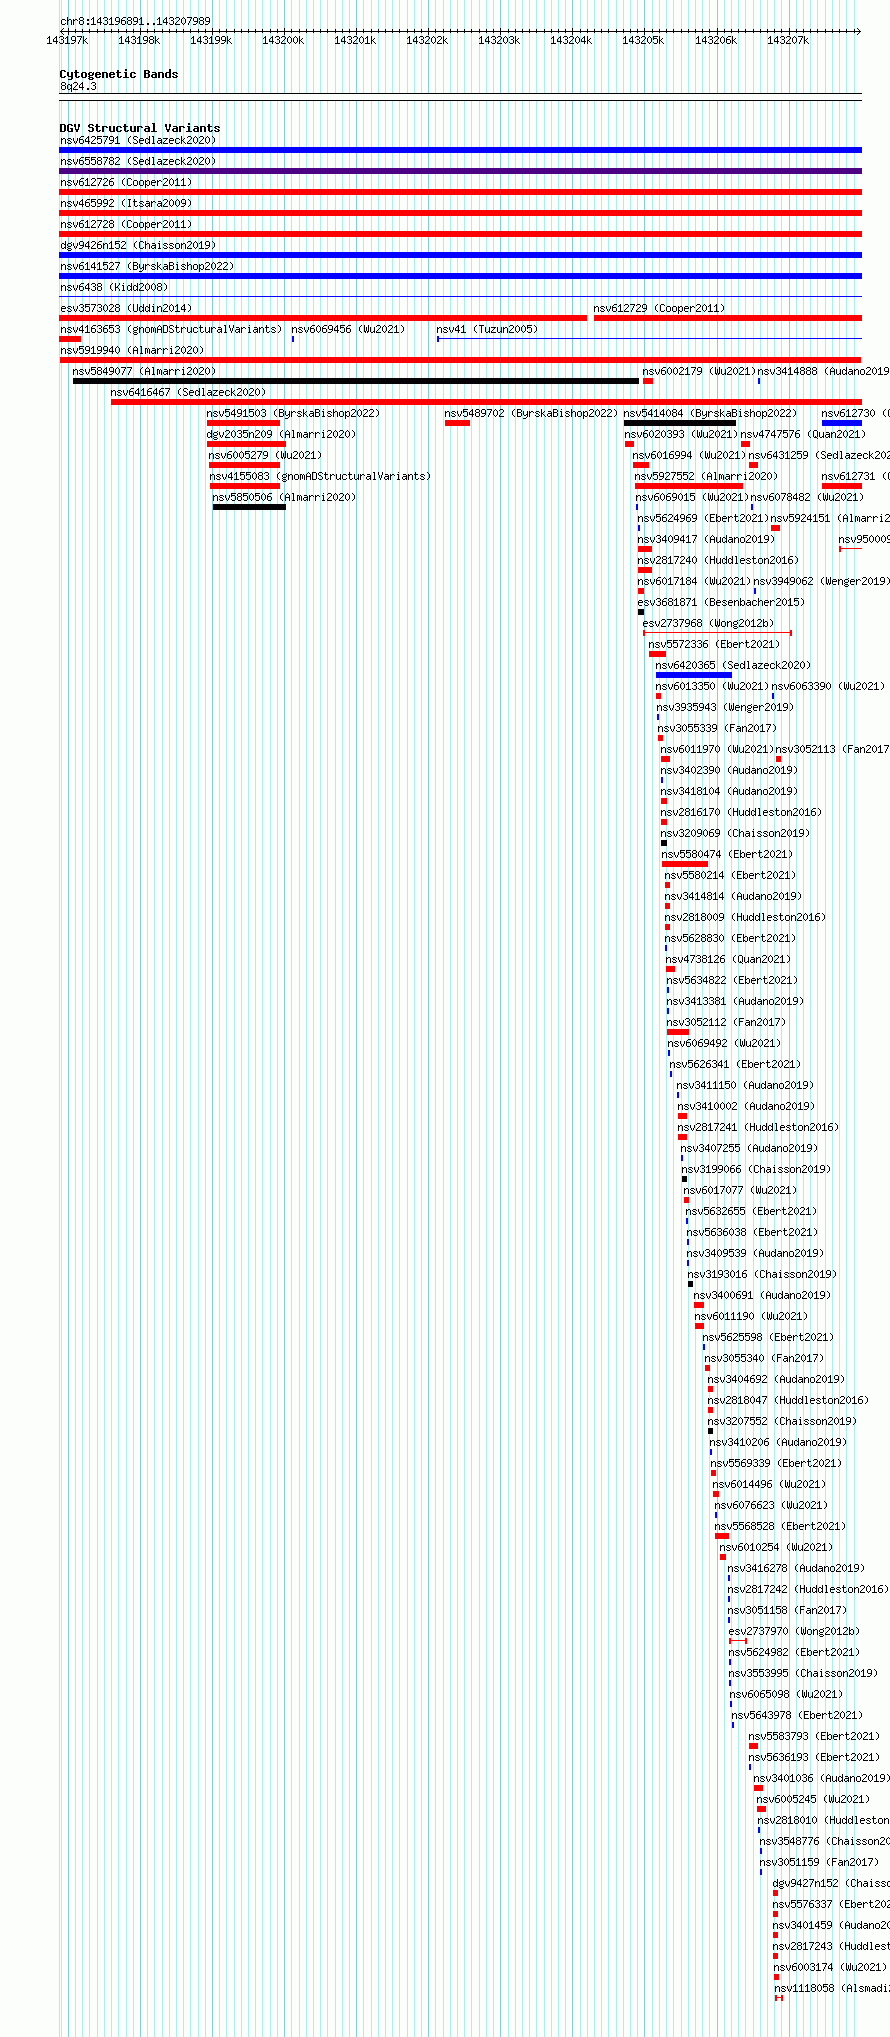Open nsv6416467 (Sedlazeck2020) variant
The height and width of the screenshot is (2037, 890).
(188, 392)
